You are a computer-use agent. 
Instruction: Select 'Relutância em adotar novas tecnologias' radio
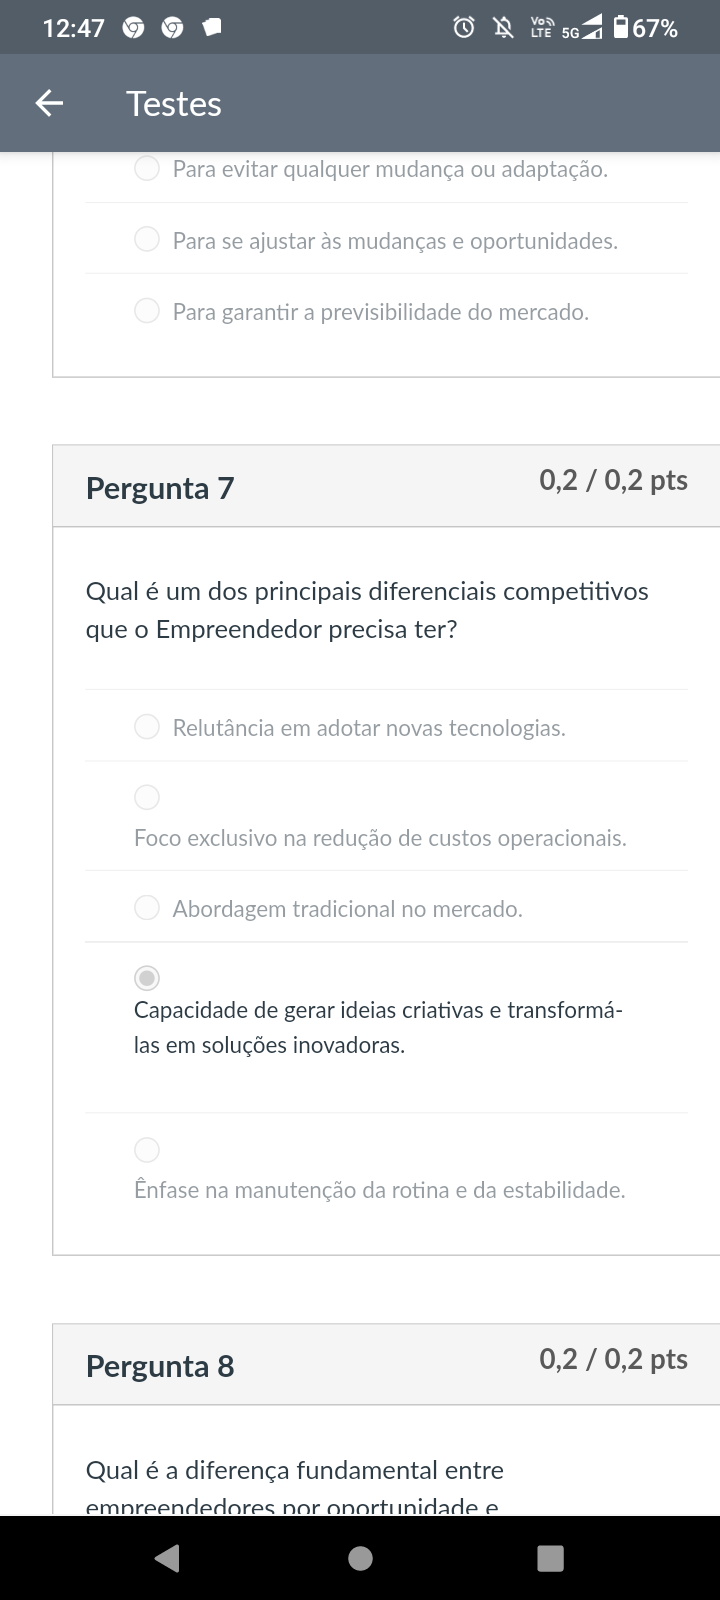click(147, 727)
